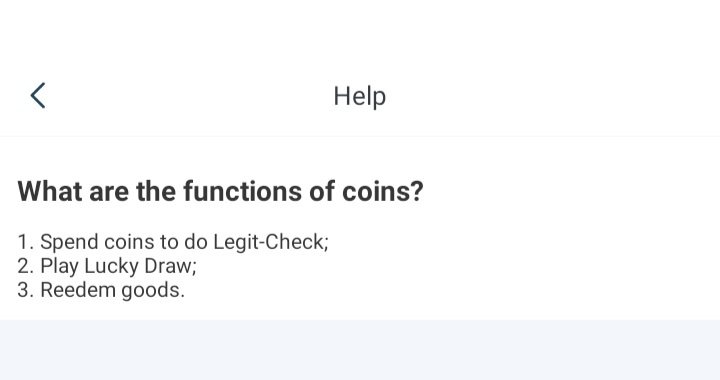Tap the "Spend coins to do Legit-Check" line
720x380 pixels.
[x=173, y=242]
